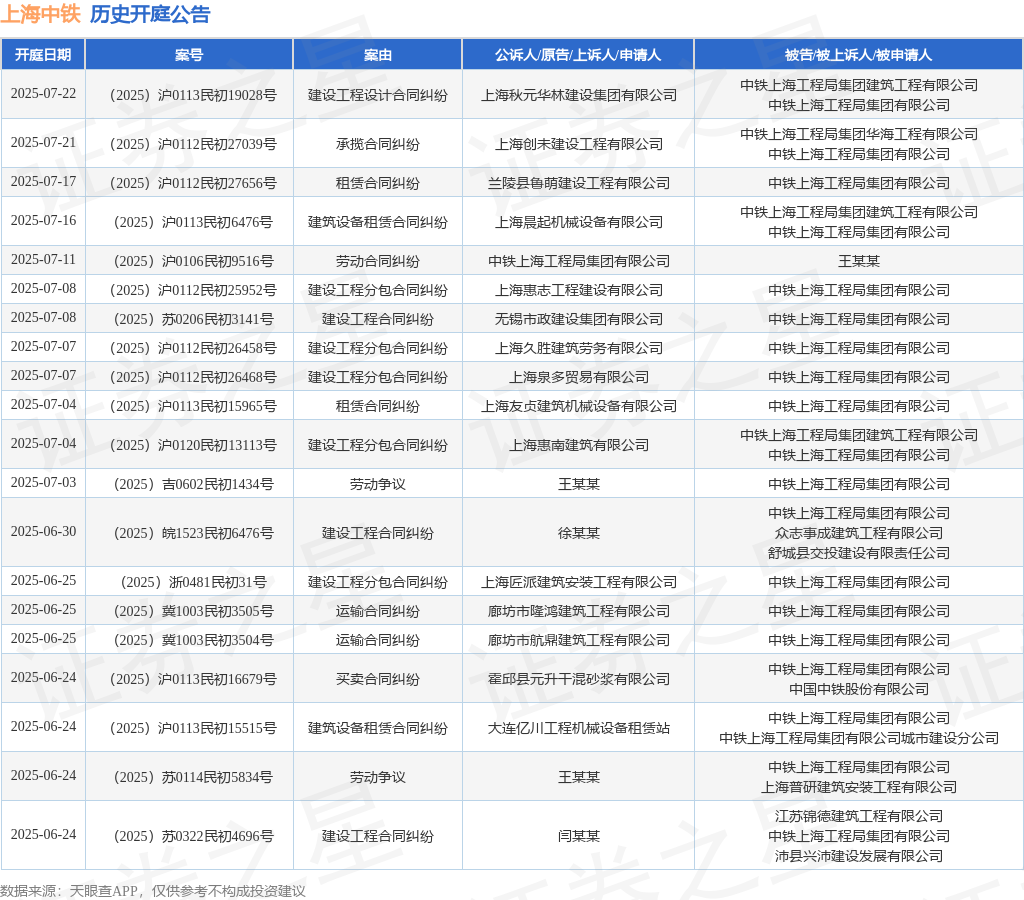The width and height of the screenshot is (1024, 900).
Task: Click defendant 王某某 in 2025-07-11 row
Action: (859, 262)
